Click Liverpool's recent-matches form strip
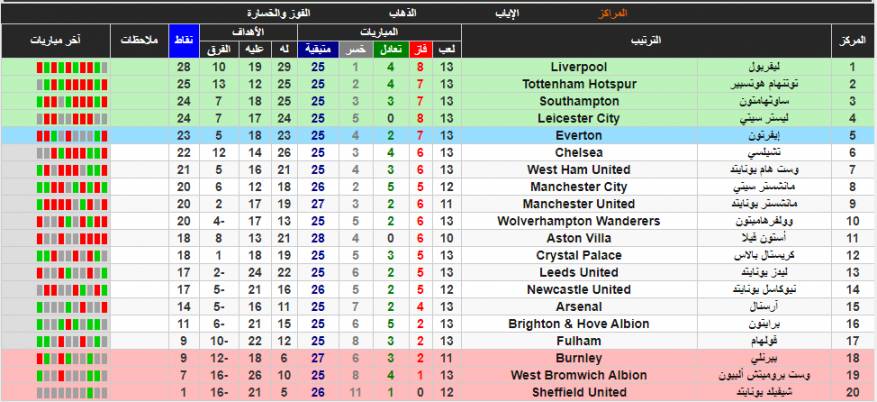 point(56,67)
